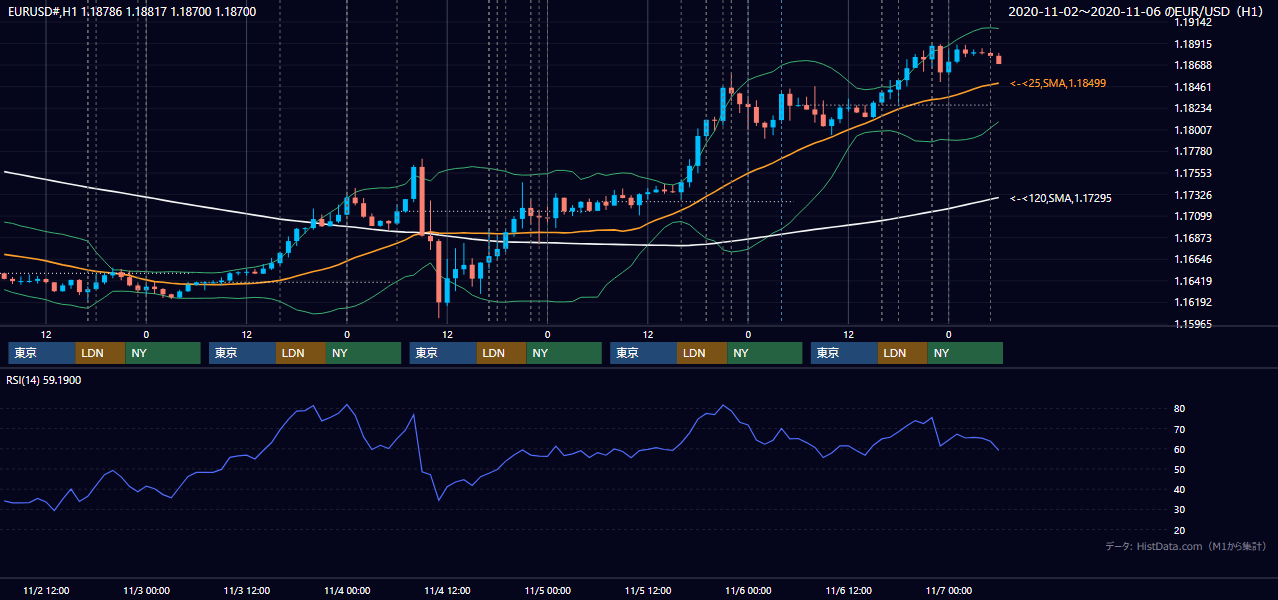The height and width of the screenshot is (600, 1278).
Task: Select time axis label 11/7 00:00
Action: 949,590
